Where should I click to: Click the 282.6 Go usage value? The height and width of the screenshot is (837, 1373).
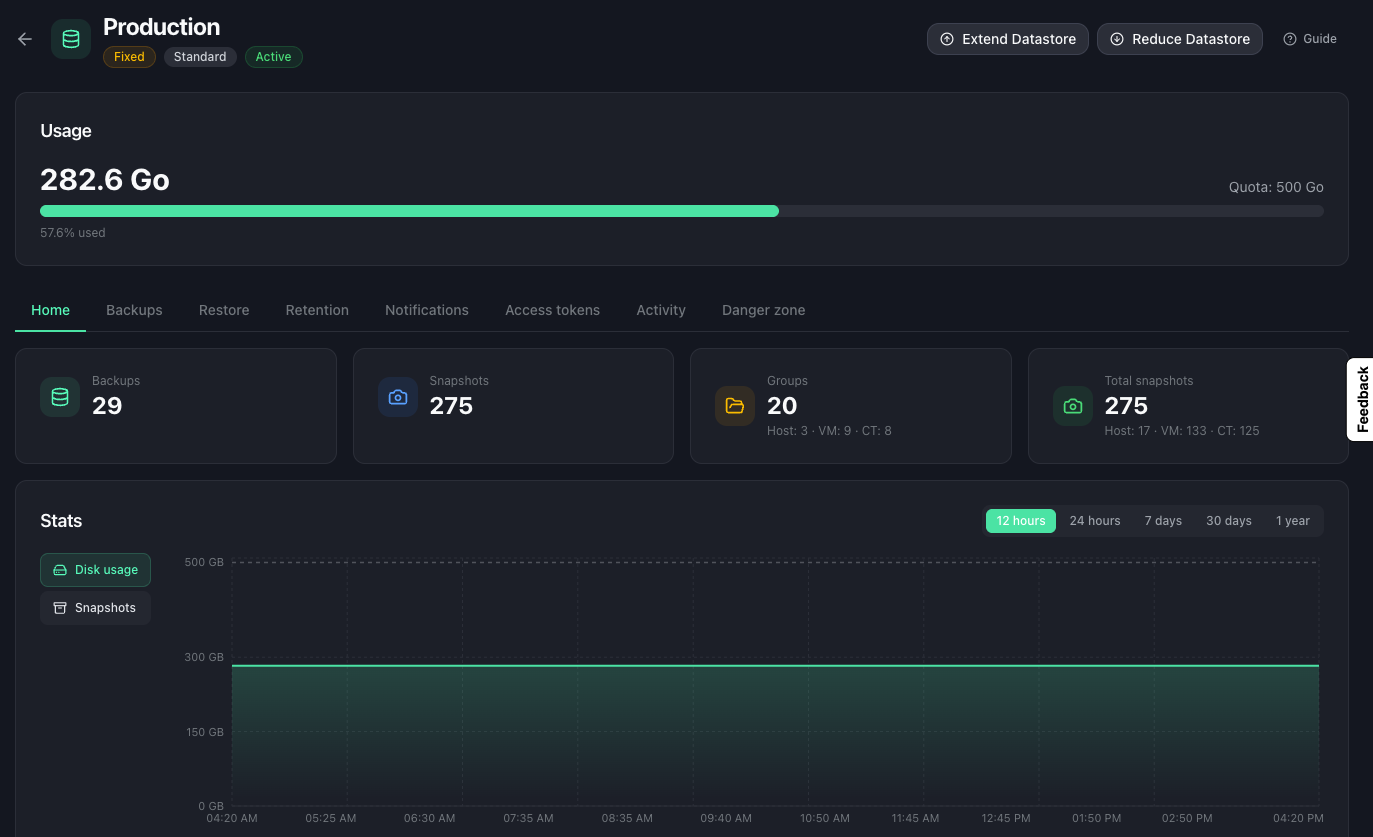[x=105, y=180]
